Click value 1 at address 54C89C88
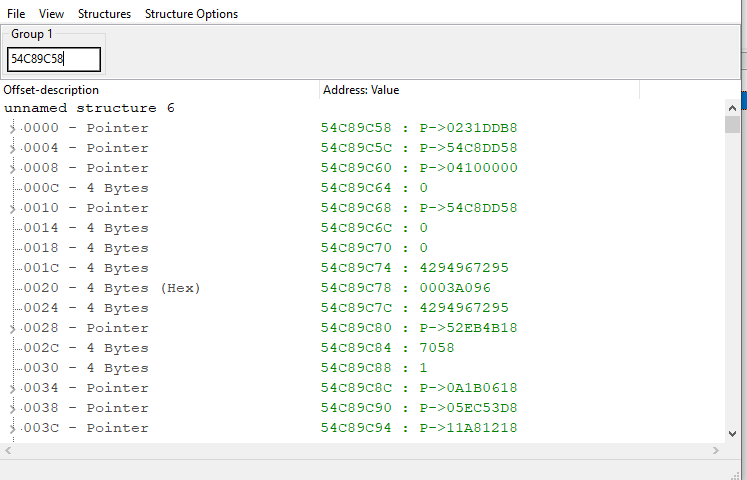Image resolution: width=747 pixels, height=480 pixels. (x=424, y=368)
